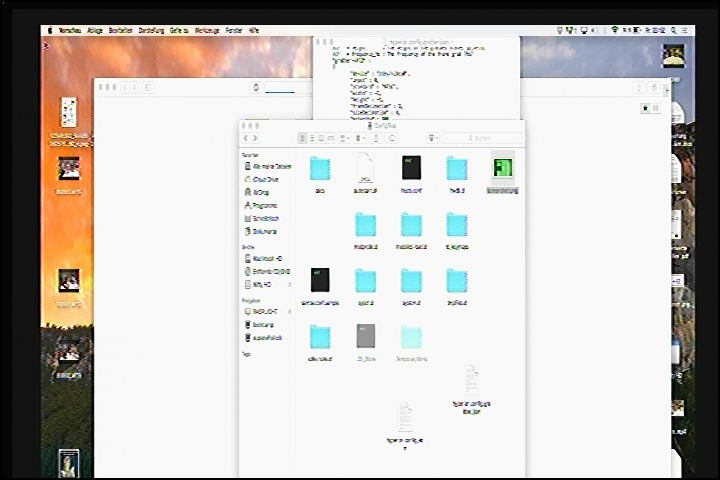Open the action gear dropdown menu

pos(363,138)
